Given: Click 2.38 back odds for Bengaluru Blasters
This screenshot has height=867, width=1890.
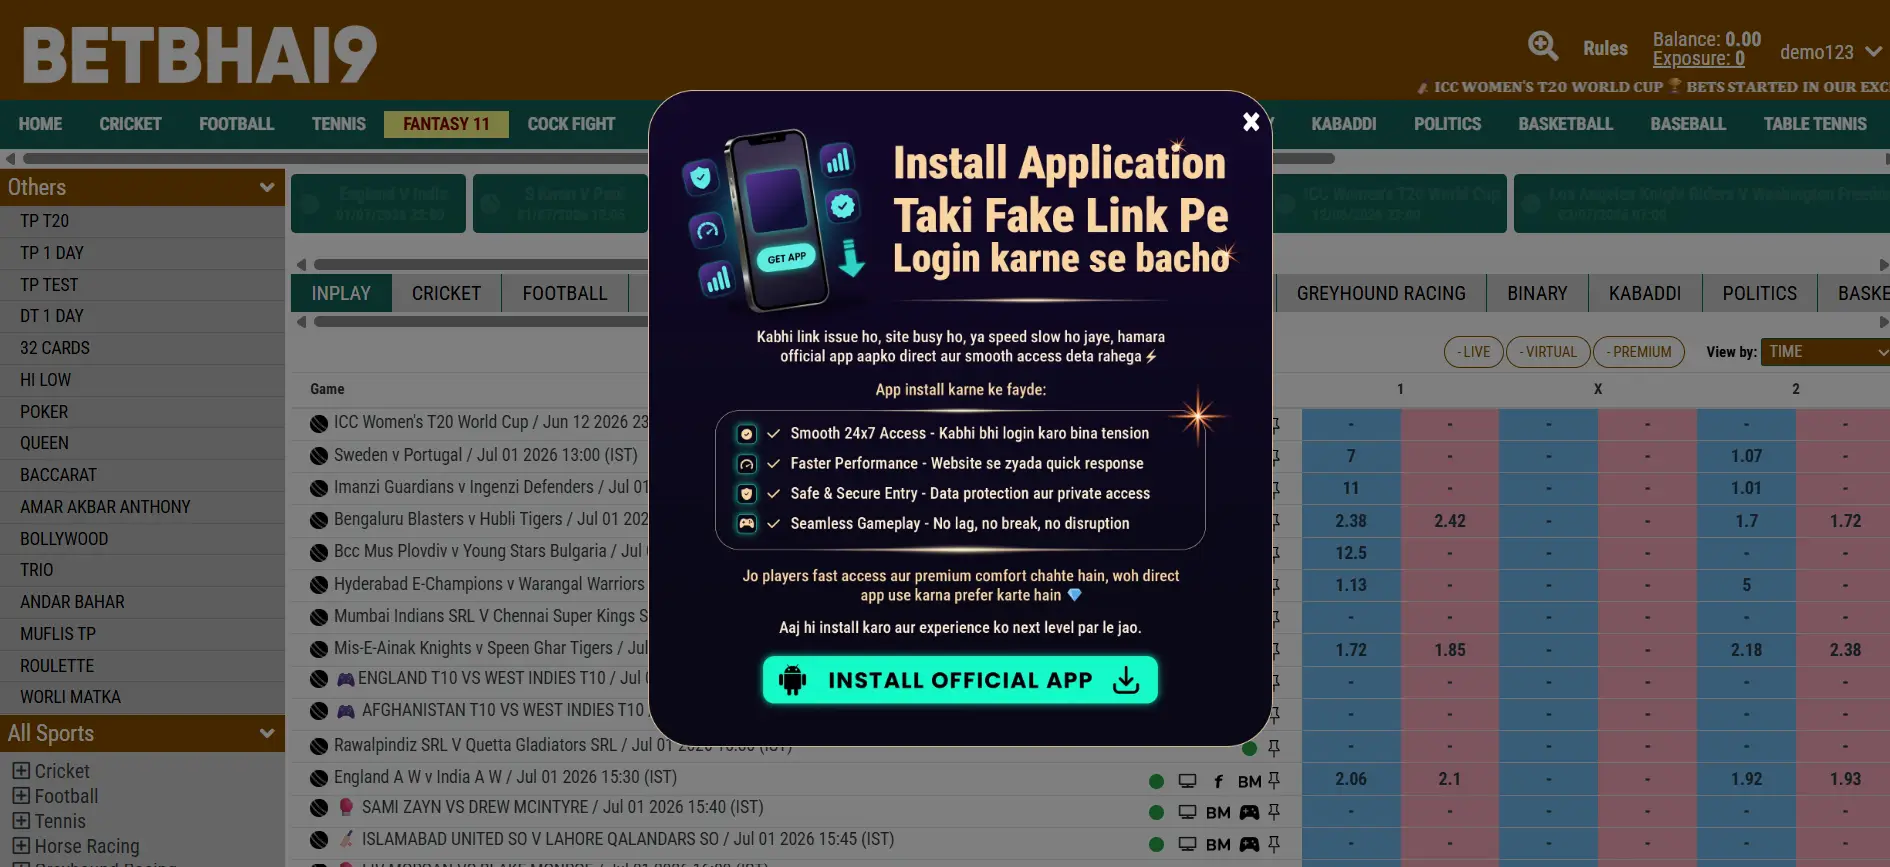Looking at the screenshot, I should tap(1351, 521).
